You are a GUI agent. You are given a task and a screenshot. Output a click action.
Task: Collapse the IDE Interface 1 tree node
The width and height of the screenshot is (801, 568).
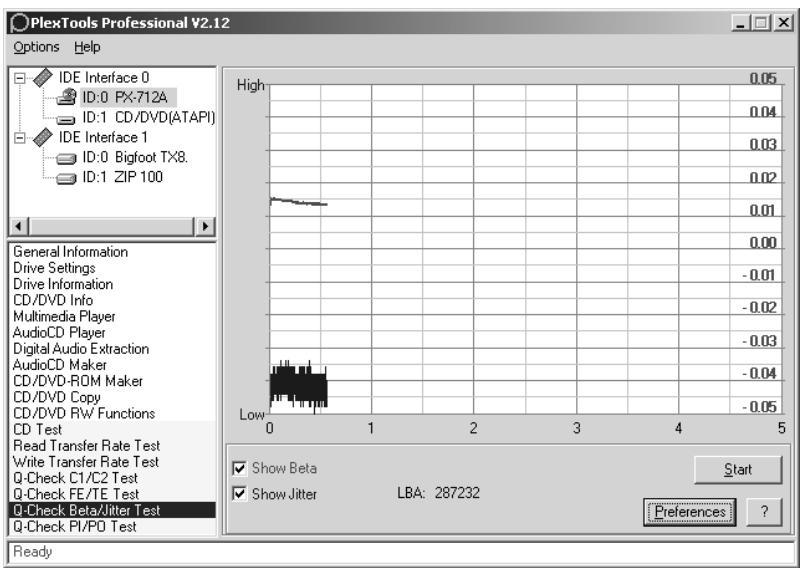(19, 138)
